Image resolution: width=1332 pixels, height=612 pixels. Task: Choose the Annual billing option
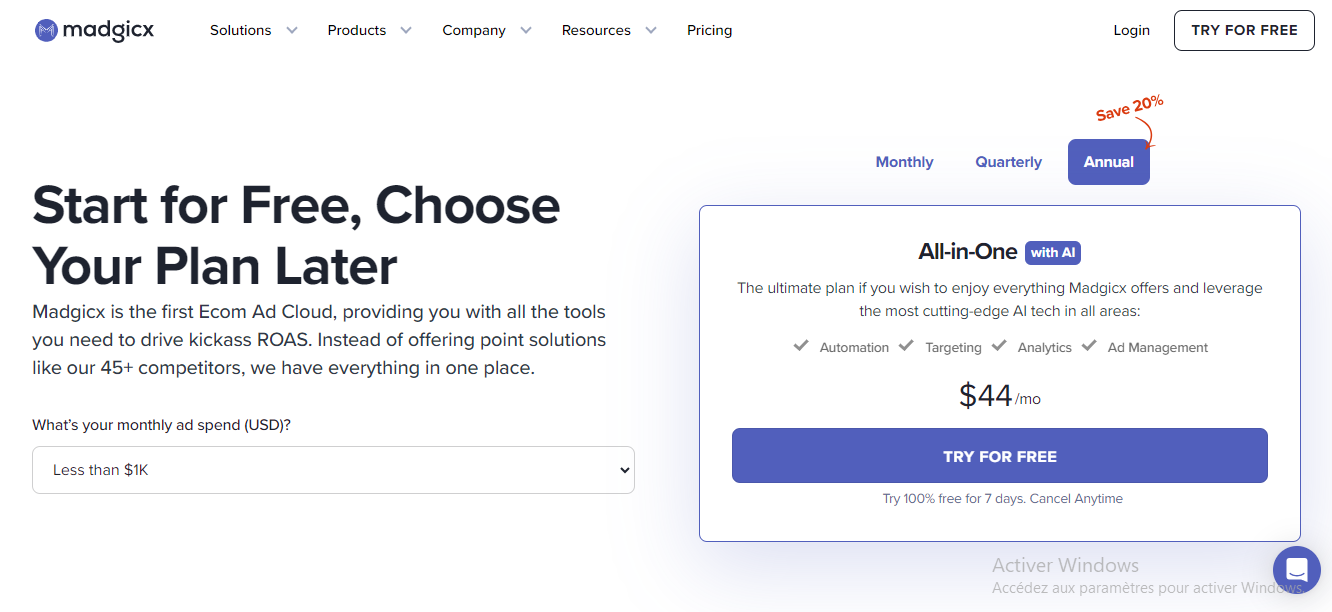(1108, 162)
